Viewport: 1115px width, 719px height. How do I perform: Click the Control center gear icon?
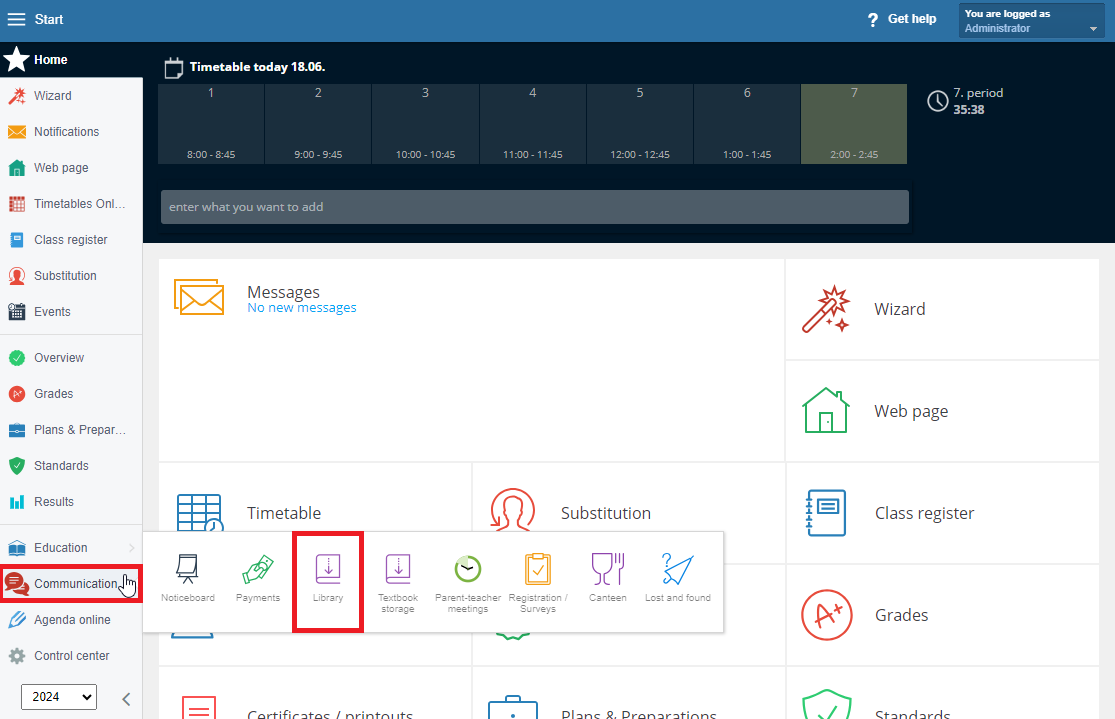(16, 656)
